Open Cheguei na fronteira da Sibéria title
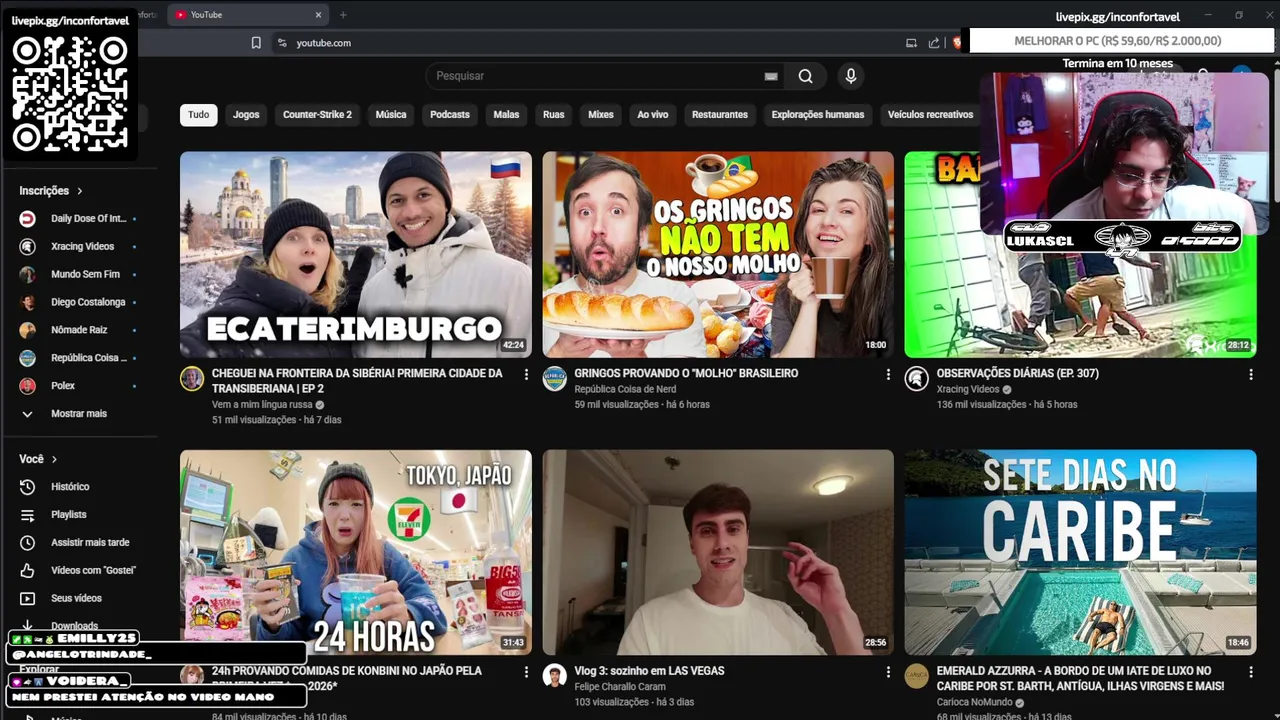Image resolution: width=1280 pixels, height=720 pixels. 357,380
